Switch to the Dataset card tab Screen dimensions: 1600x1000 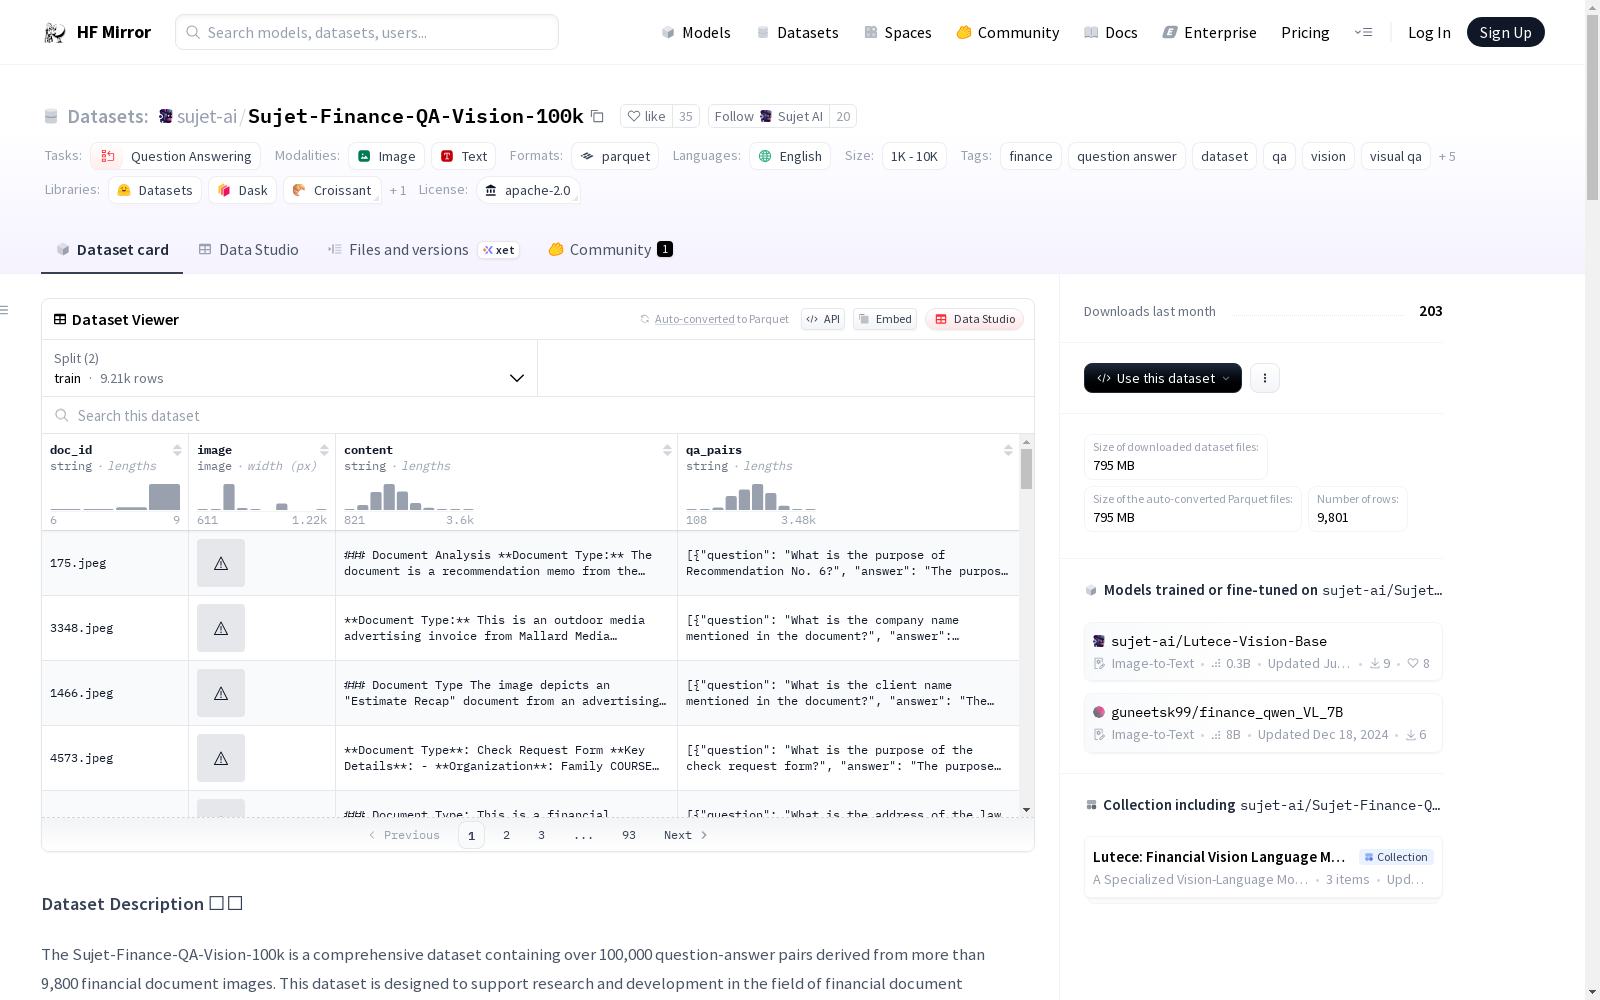point(112,250)
